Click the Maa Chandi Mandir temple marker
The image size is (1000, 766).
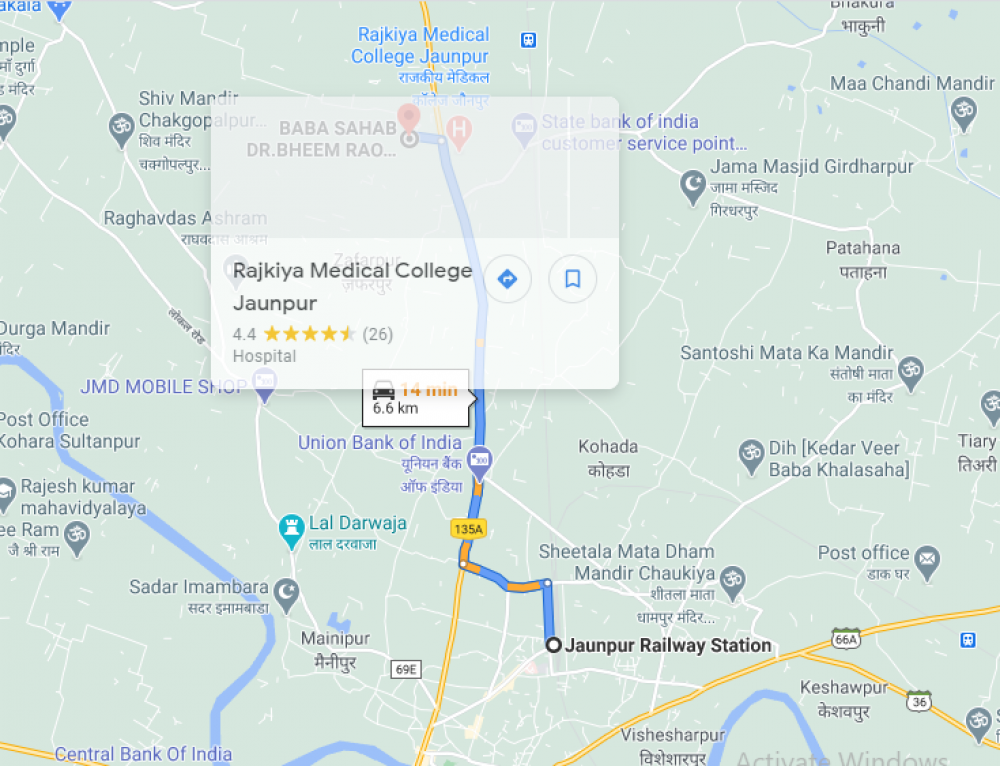tap(964, 114)
